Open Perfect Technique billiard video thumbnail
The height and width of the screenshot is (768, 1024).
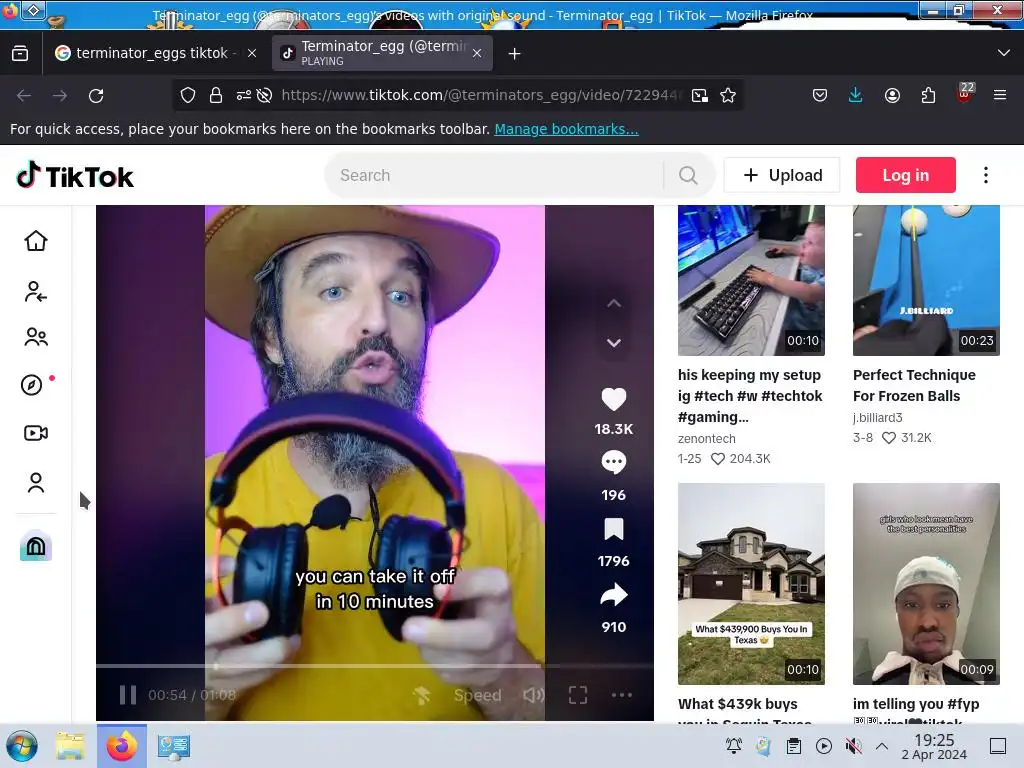(x=926, y=280)
